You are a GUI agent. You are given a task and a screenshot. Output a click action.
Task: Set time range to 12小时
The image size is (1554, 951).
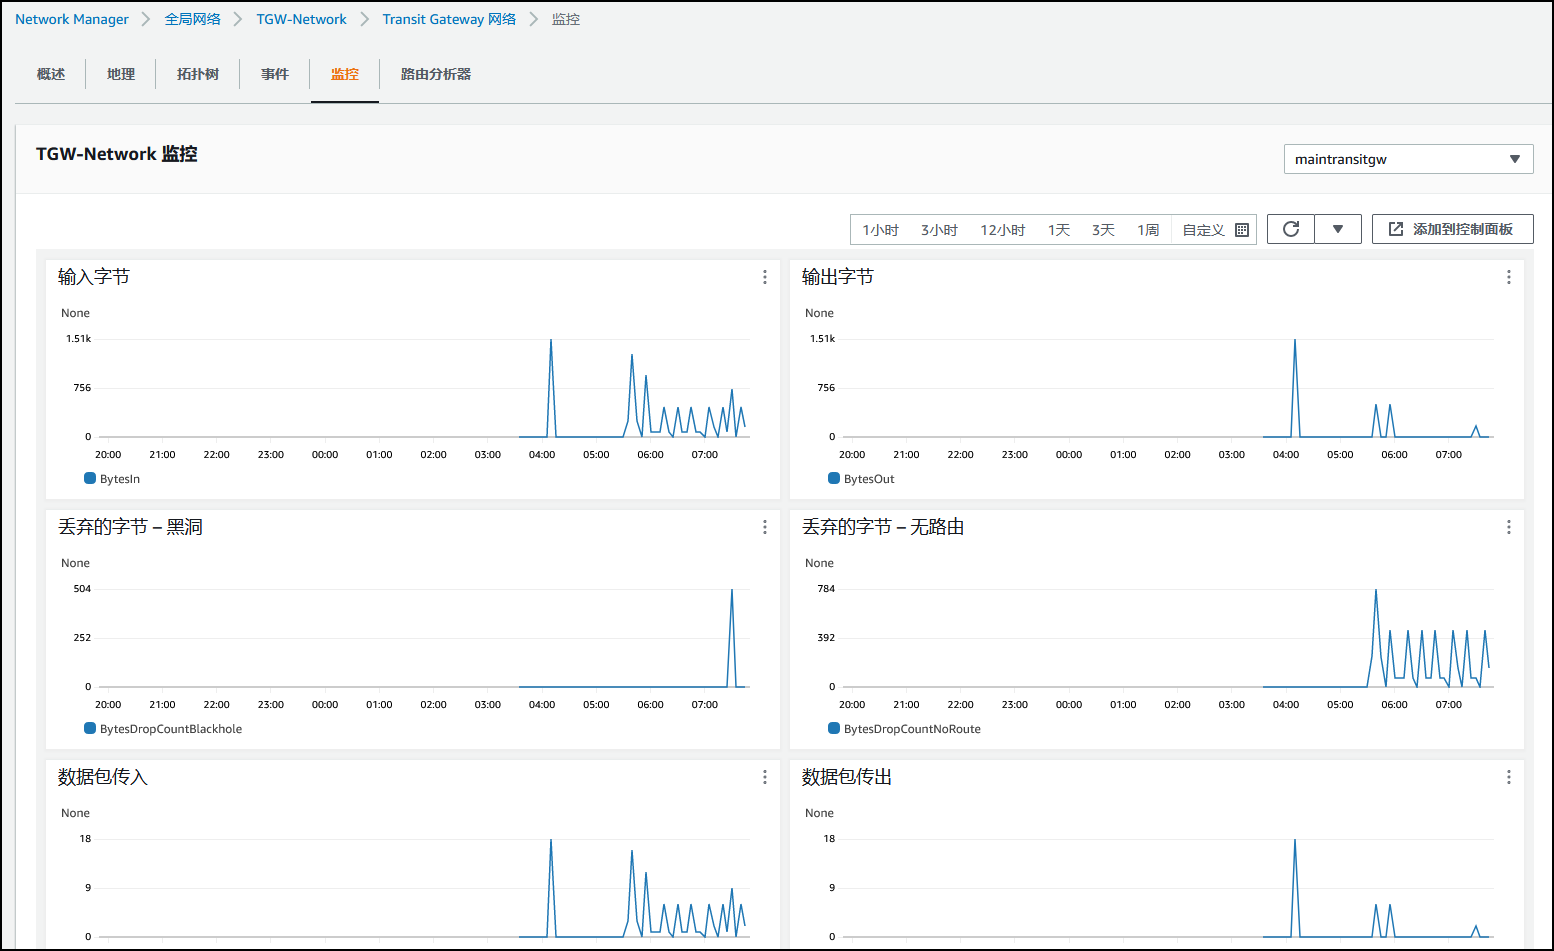tap(1003, 230)
